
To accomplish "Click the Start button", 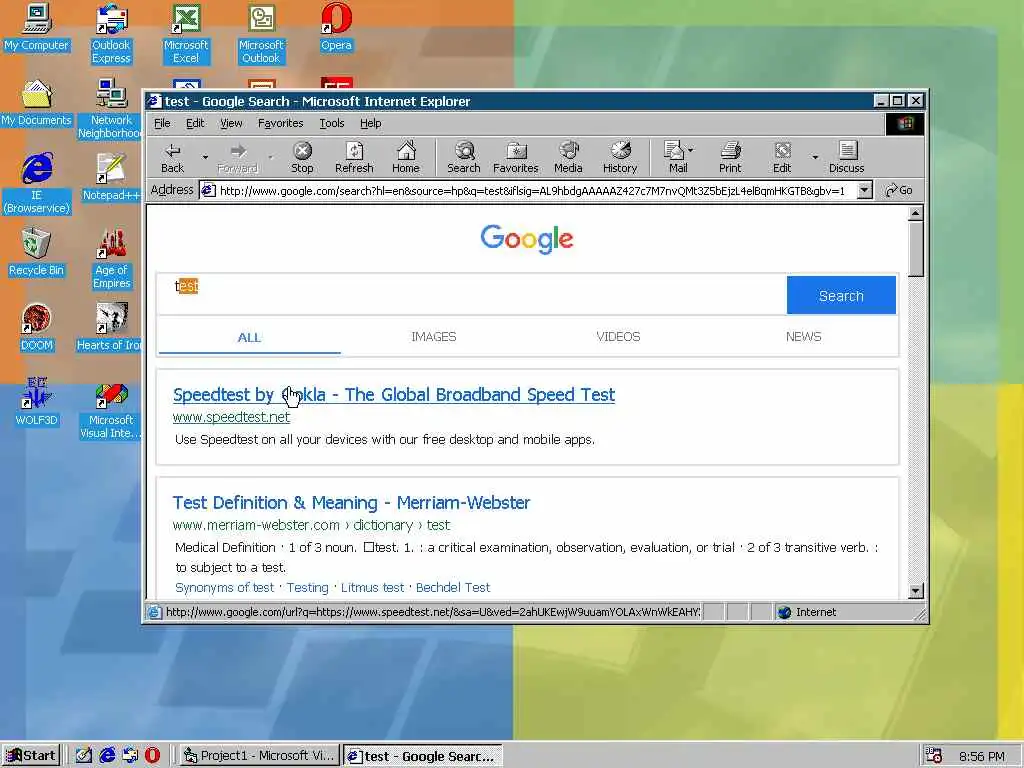I will [31, 756].
